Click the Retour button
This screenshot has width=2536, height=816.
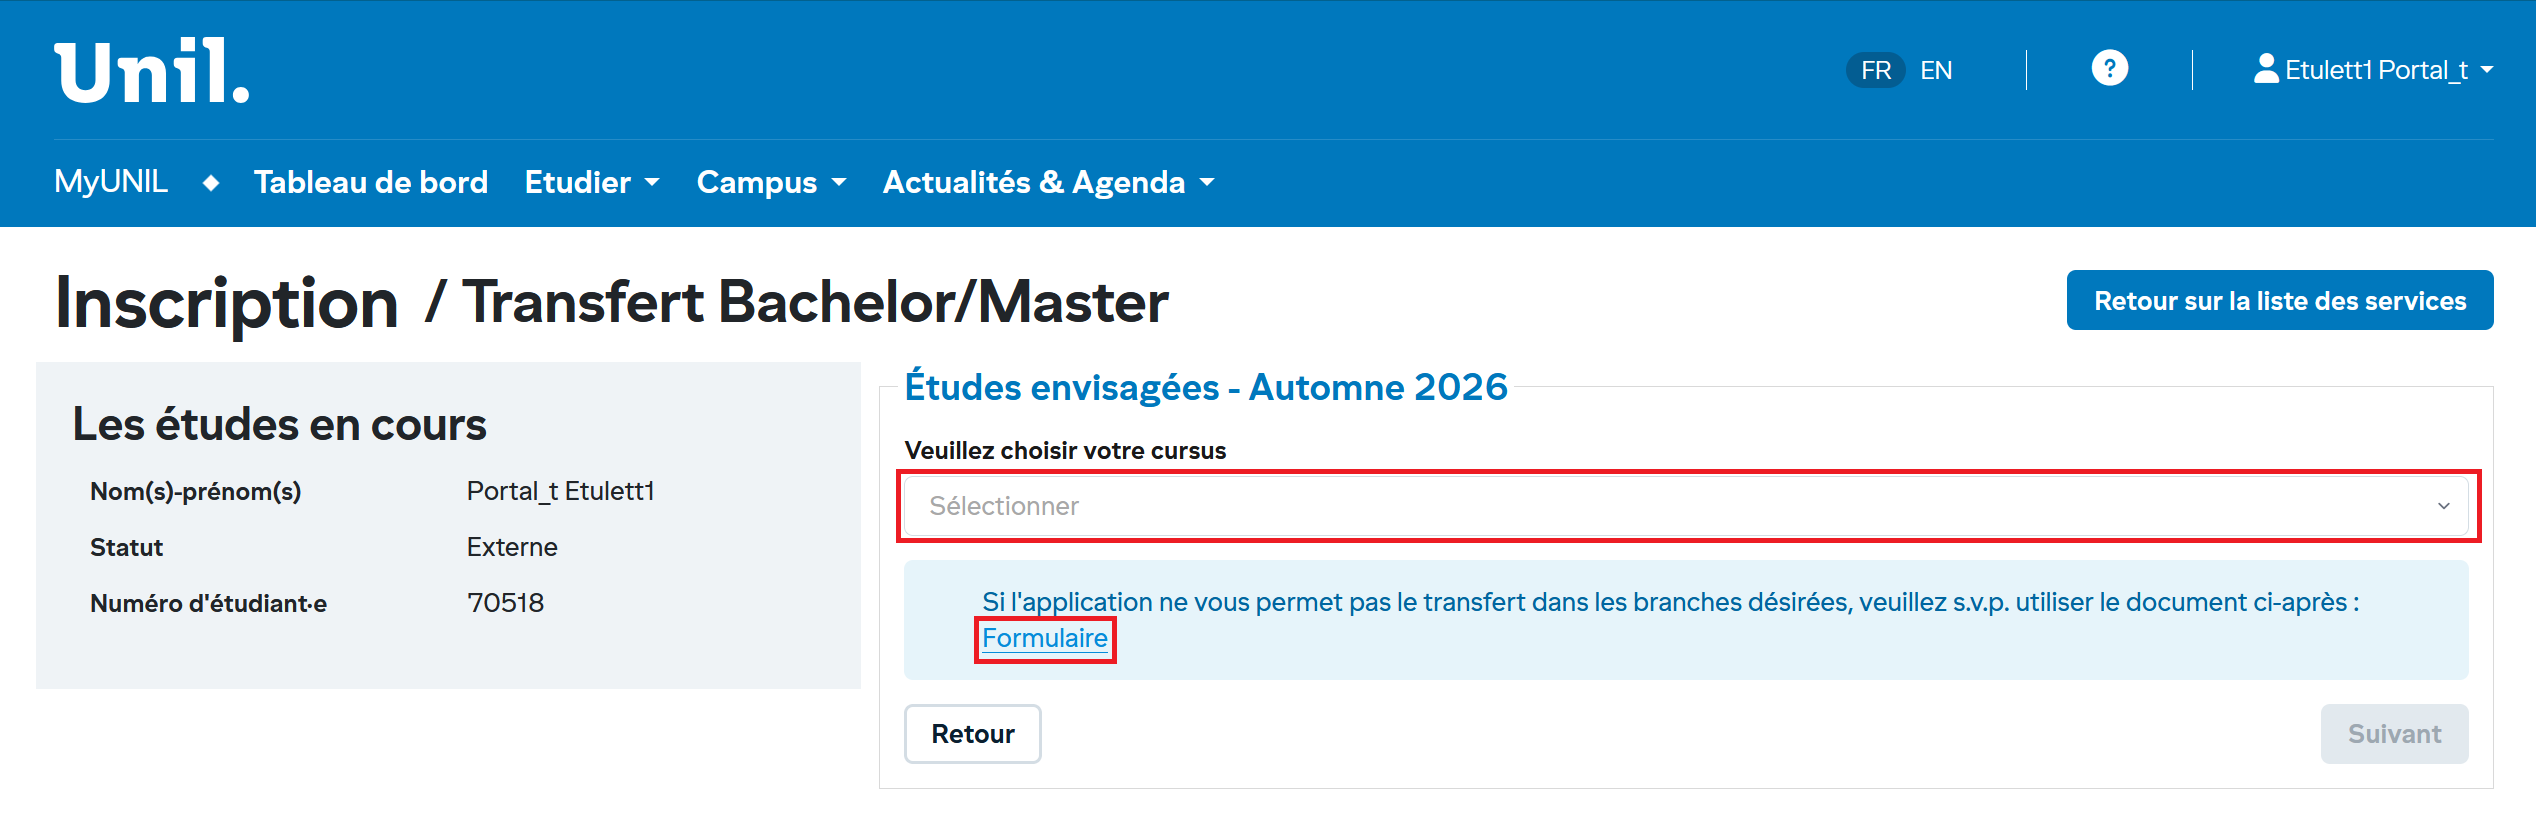click(x=972, y=734)
